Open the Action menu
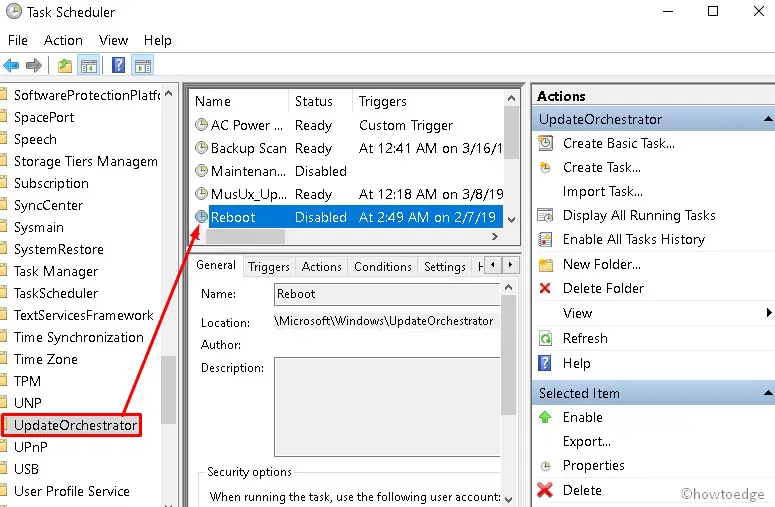775x507 pixels. coord(63,40)
